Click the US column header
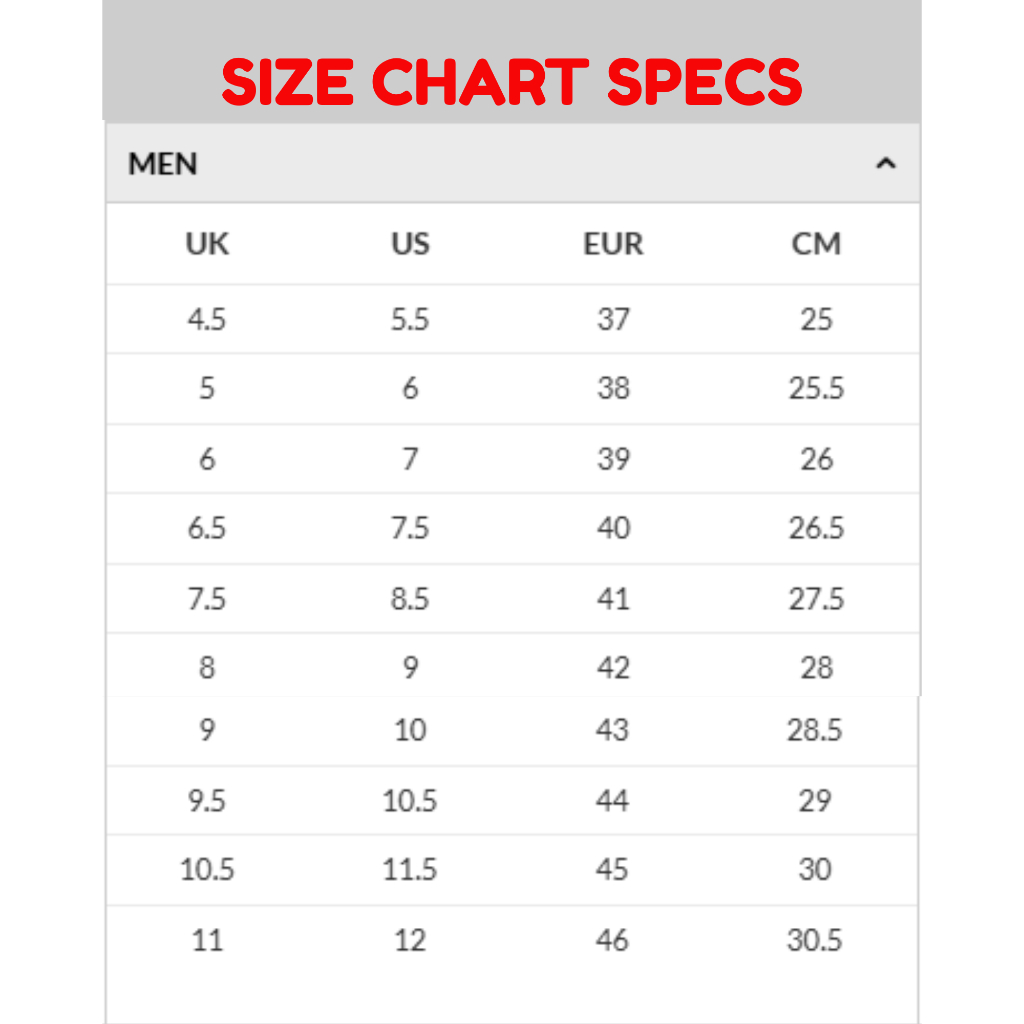This screenshot has height=1024, width=1024. tap(410, 244)
